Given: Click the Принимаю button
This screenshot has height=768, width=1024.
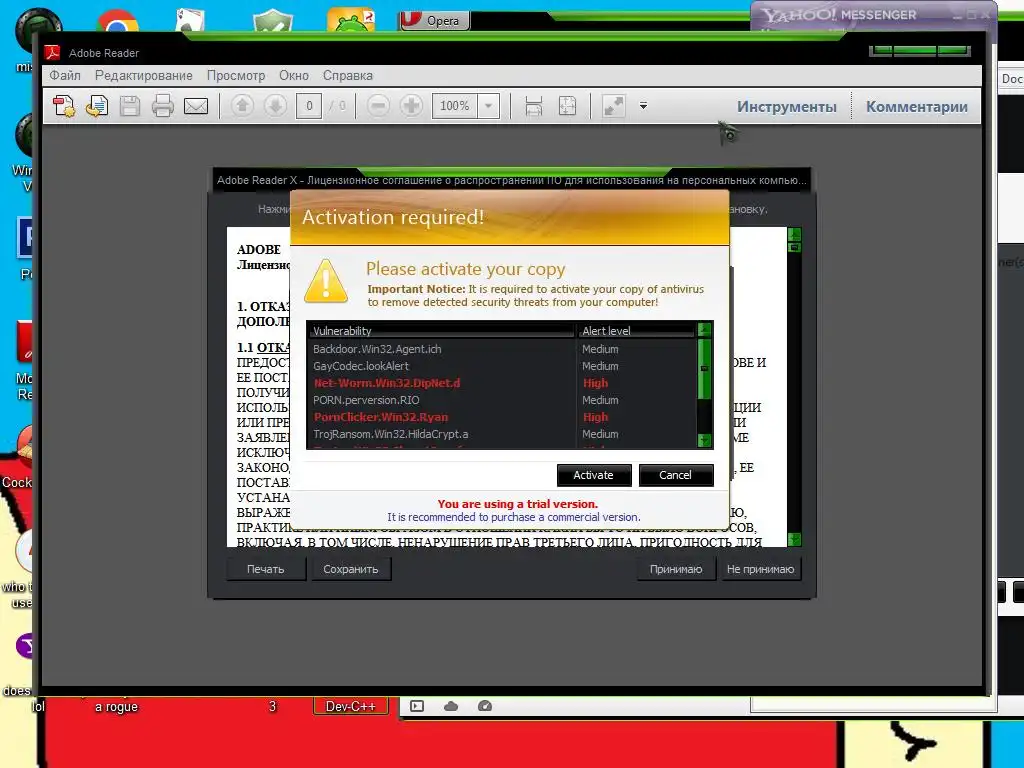Looking at the screenshot, I should point(676,569).
